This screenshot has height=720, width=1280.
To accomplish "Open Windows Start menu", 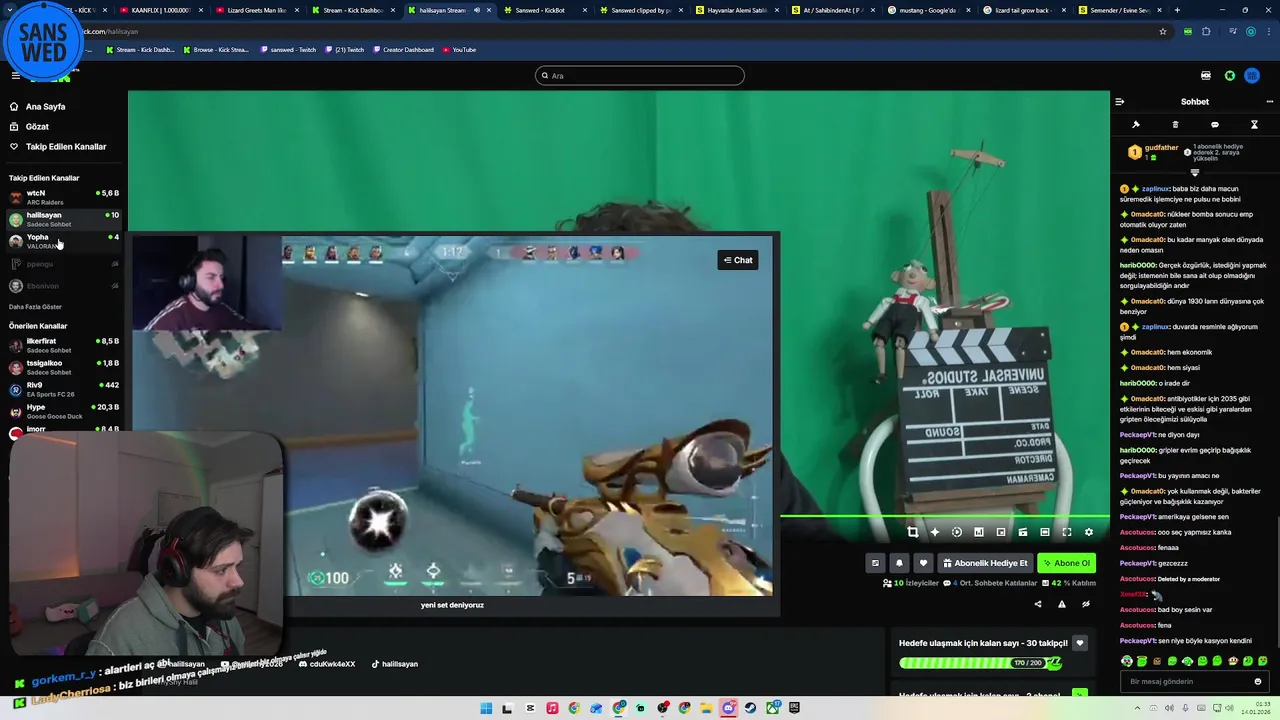I will coord(486,708).
